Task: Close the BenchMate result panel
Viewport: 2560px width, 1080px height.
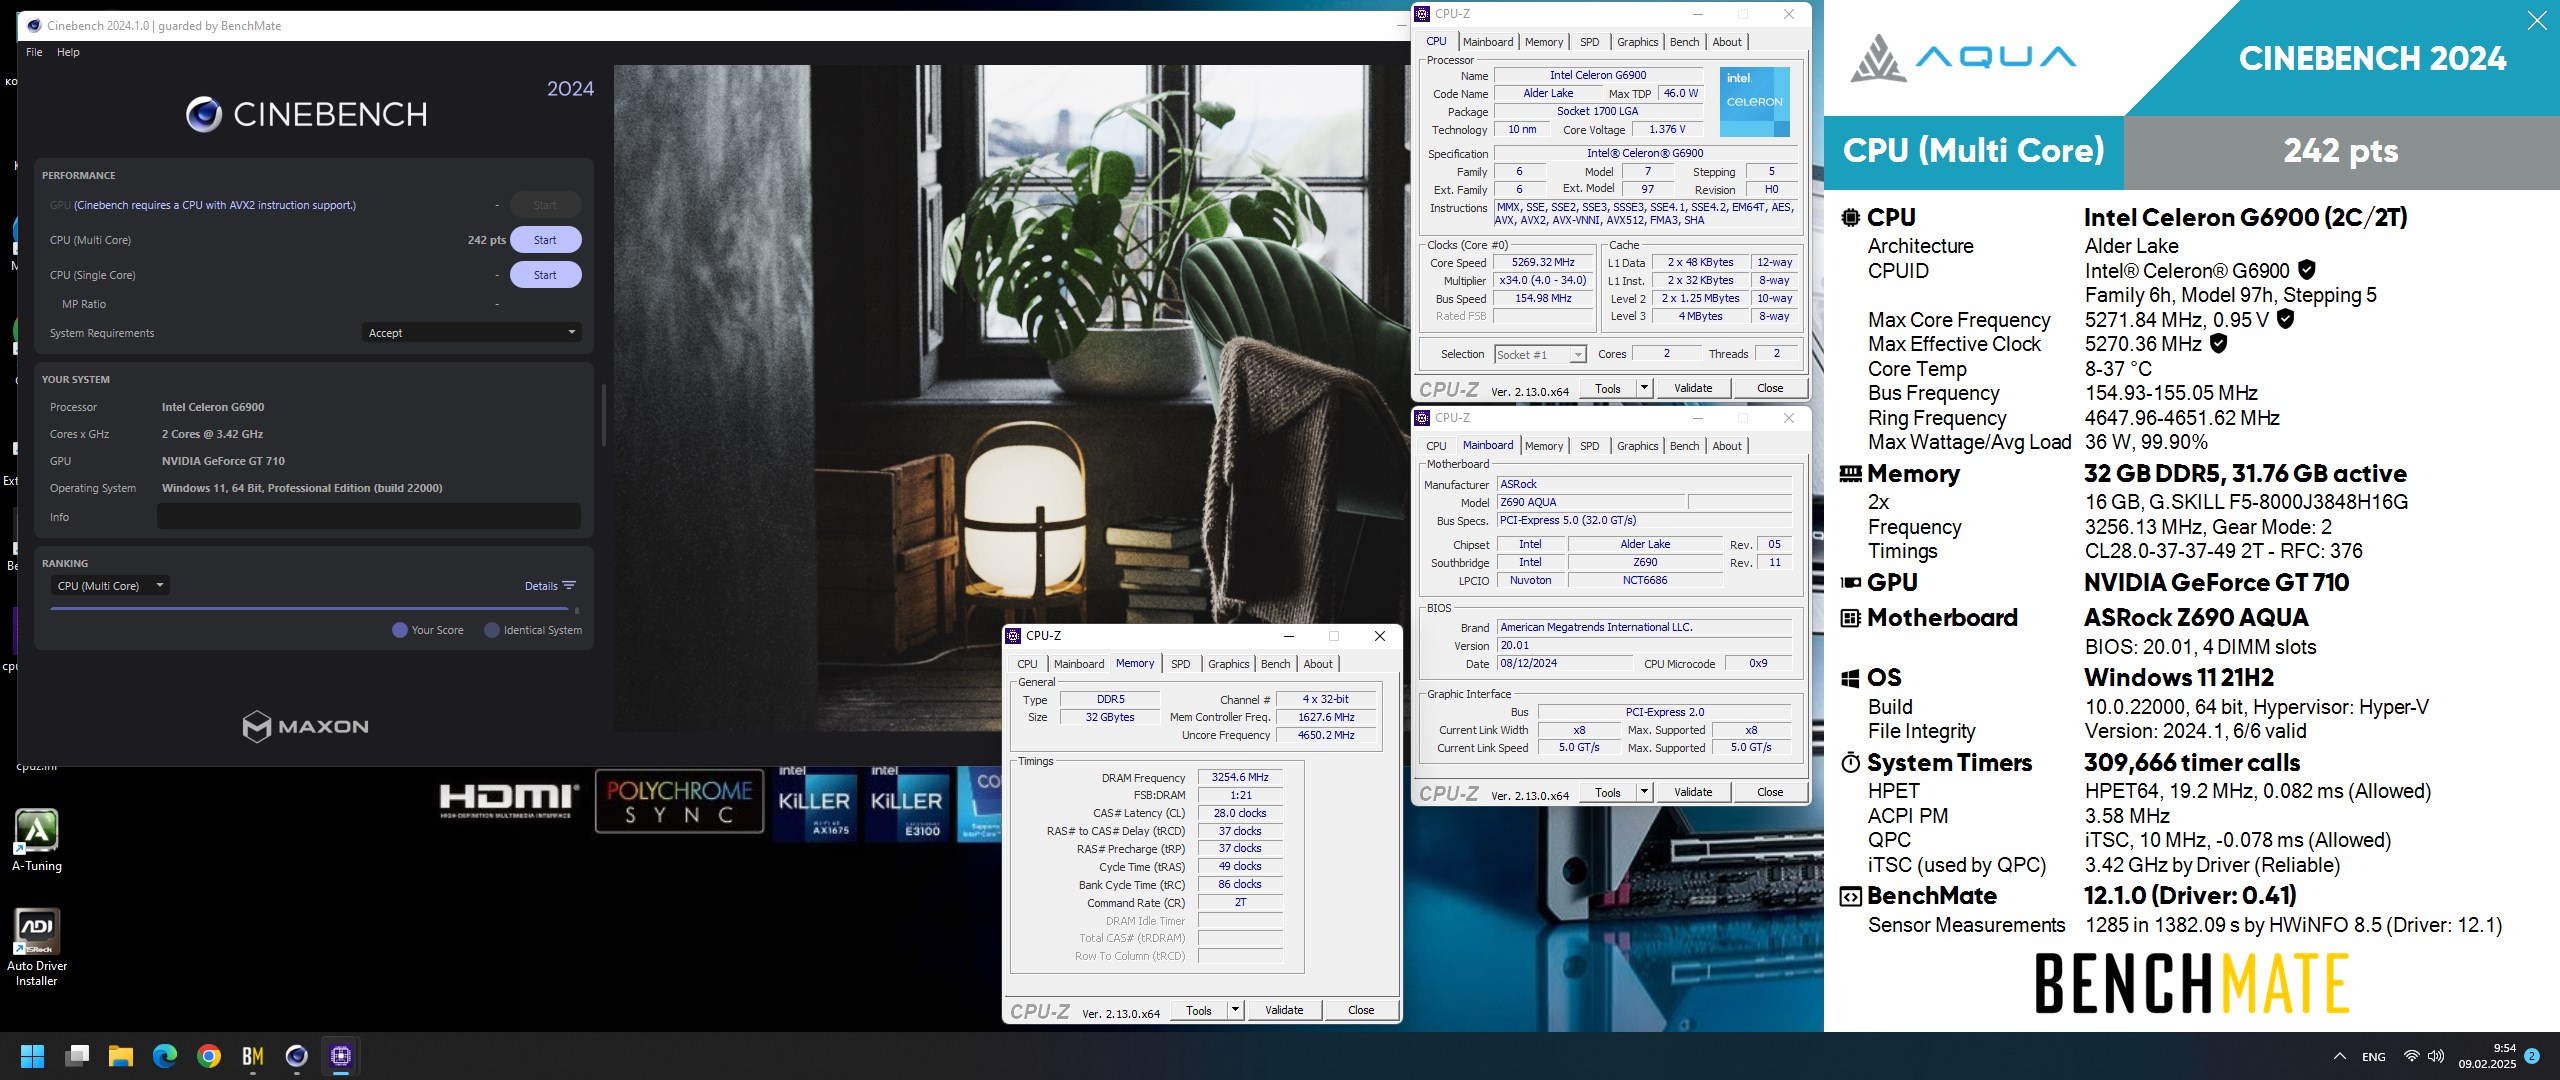Action: click(x=2537, y=21)
